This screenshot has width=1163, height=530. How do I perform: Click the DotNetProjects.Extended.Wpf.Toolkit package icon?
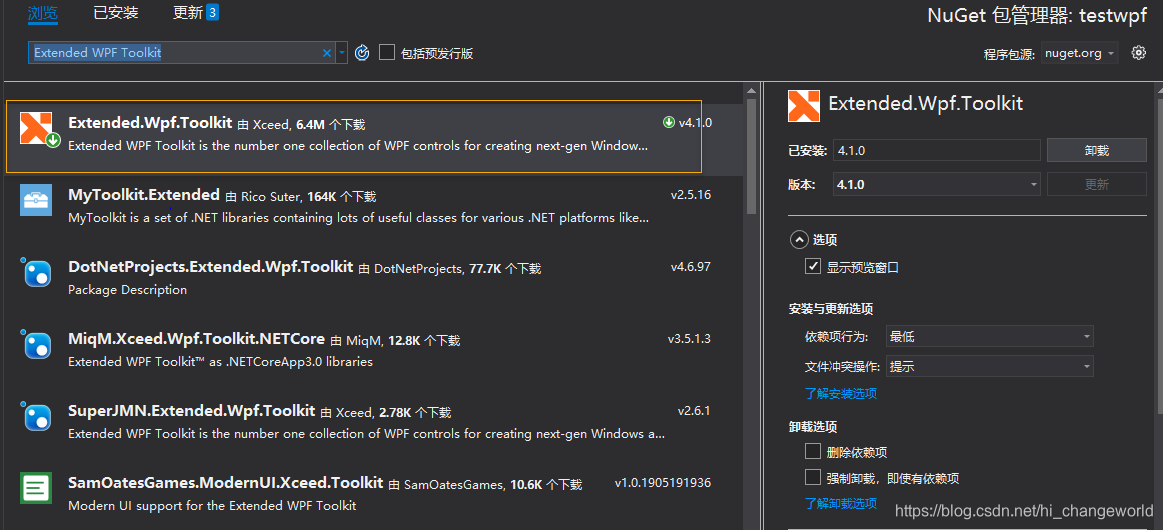(36, 273)
